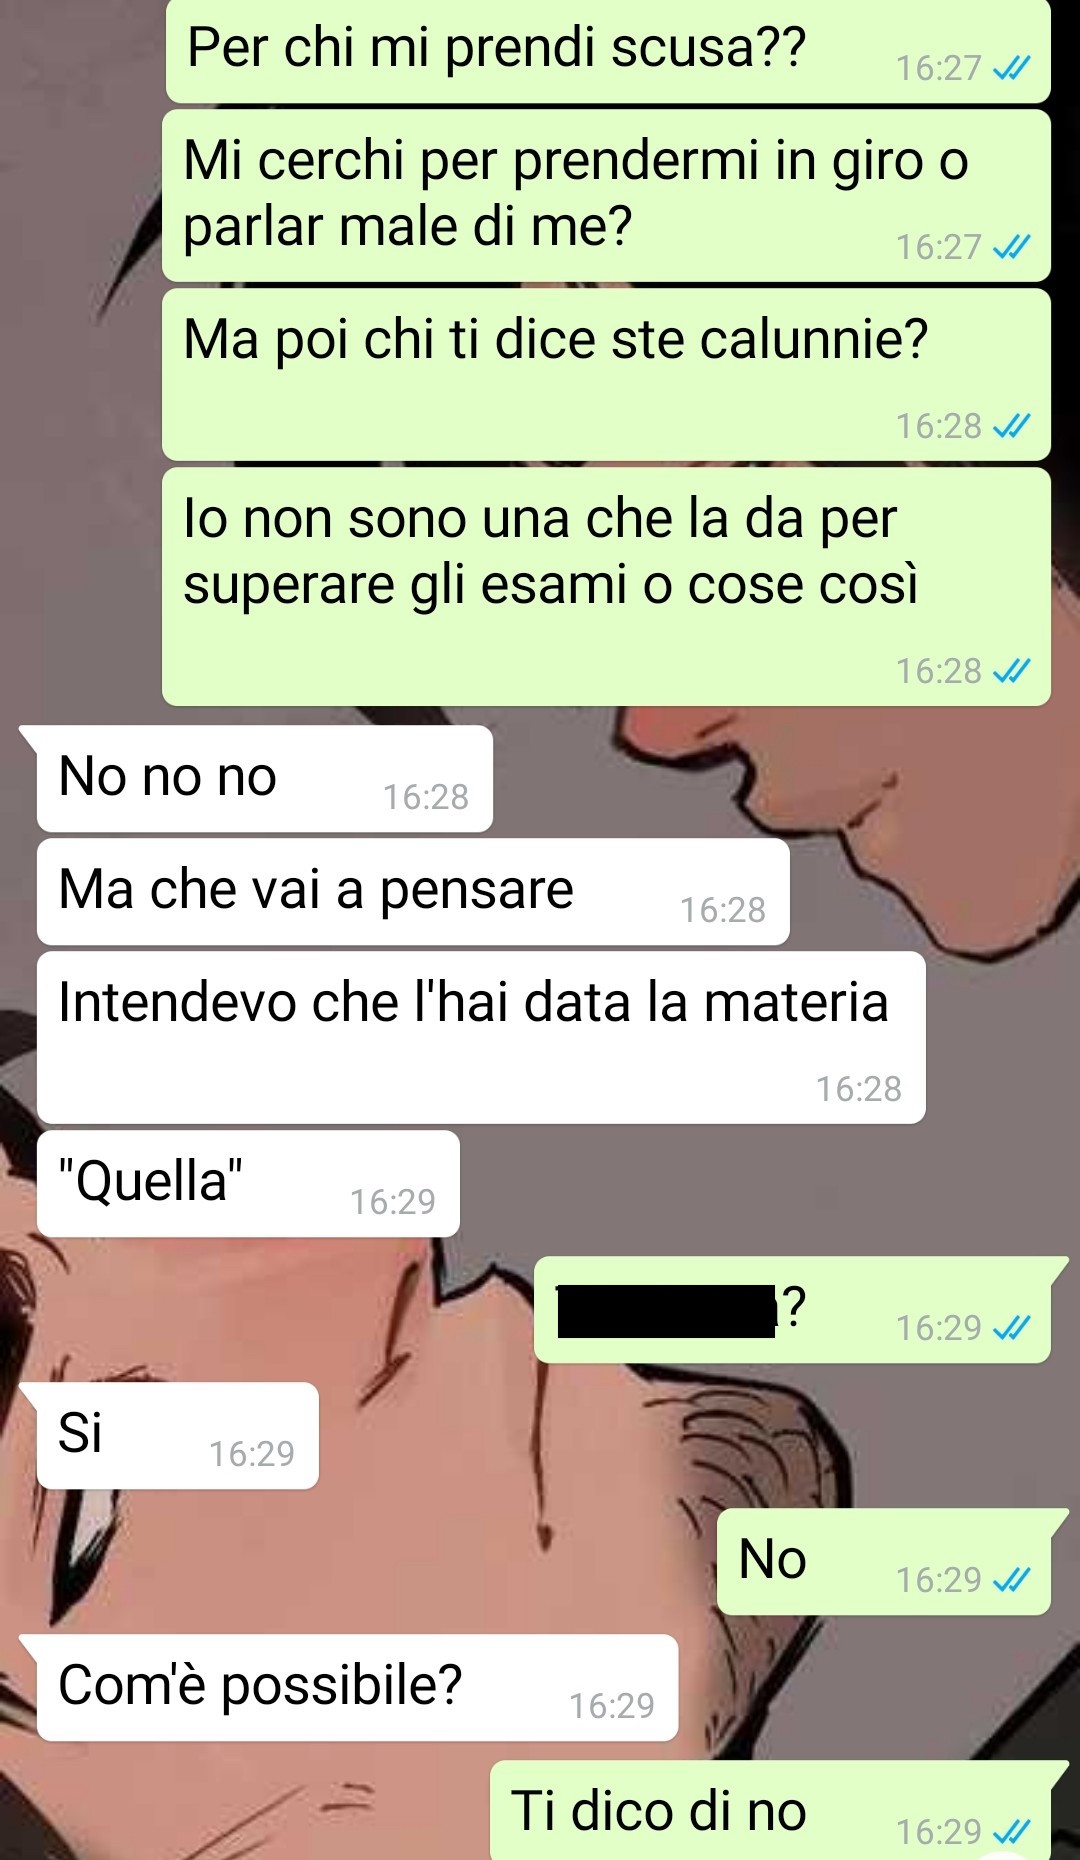Tap the blue ticks on "Ma poi chi ti dice ste calunnie?"

1011,426
